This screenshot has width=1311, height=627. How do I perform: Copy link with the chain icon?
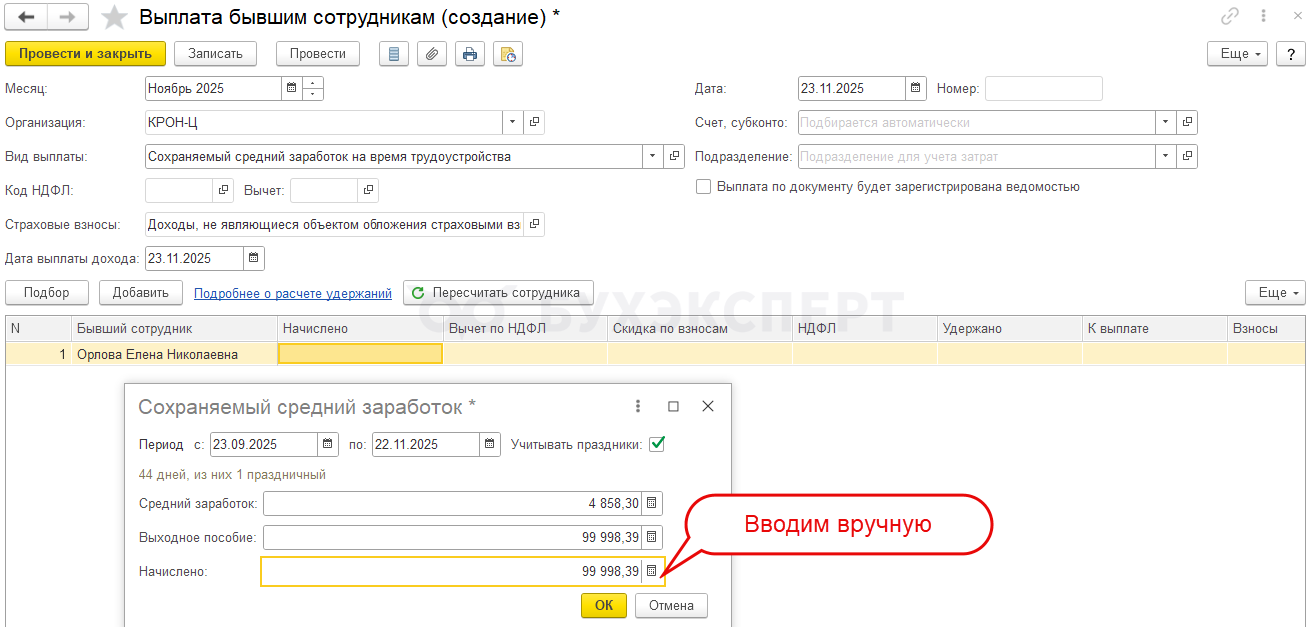1230,17
